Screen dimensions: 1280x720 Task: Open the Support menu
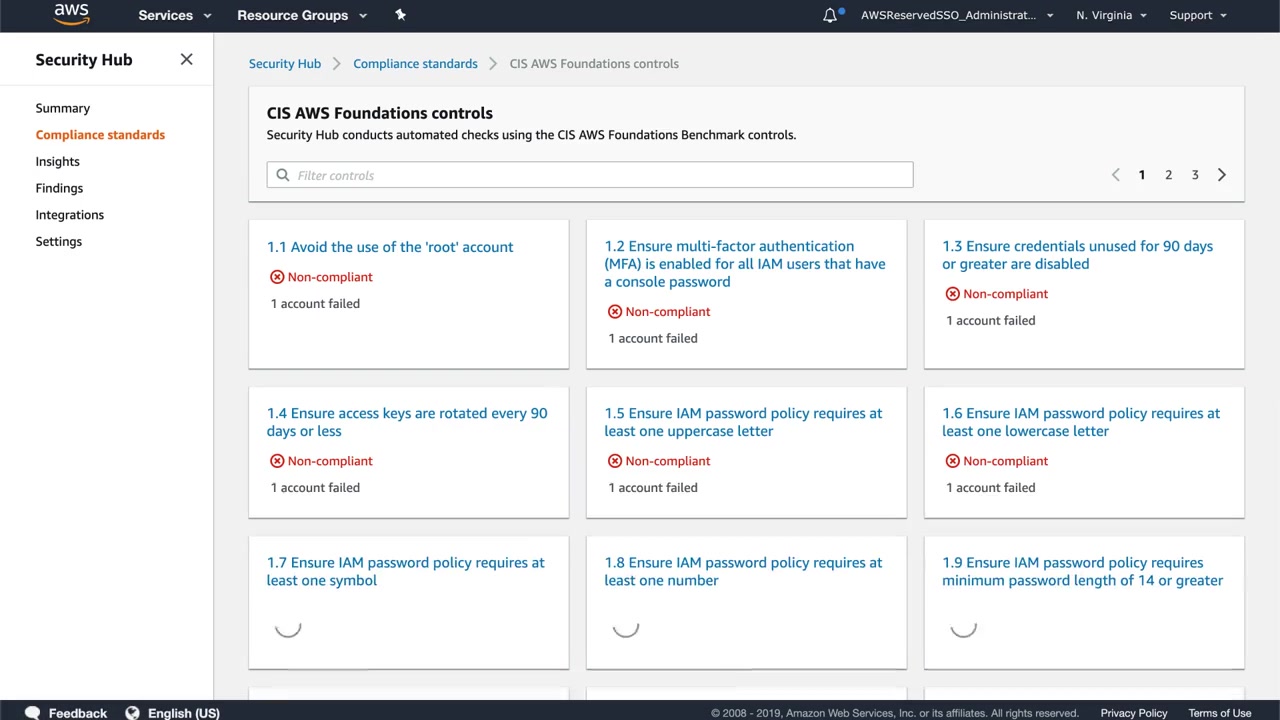click(x=1197, y=15)
